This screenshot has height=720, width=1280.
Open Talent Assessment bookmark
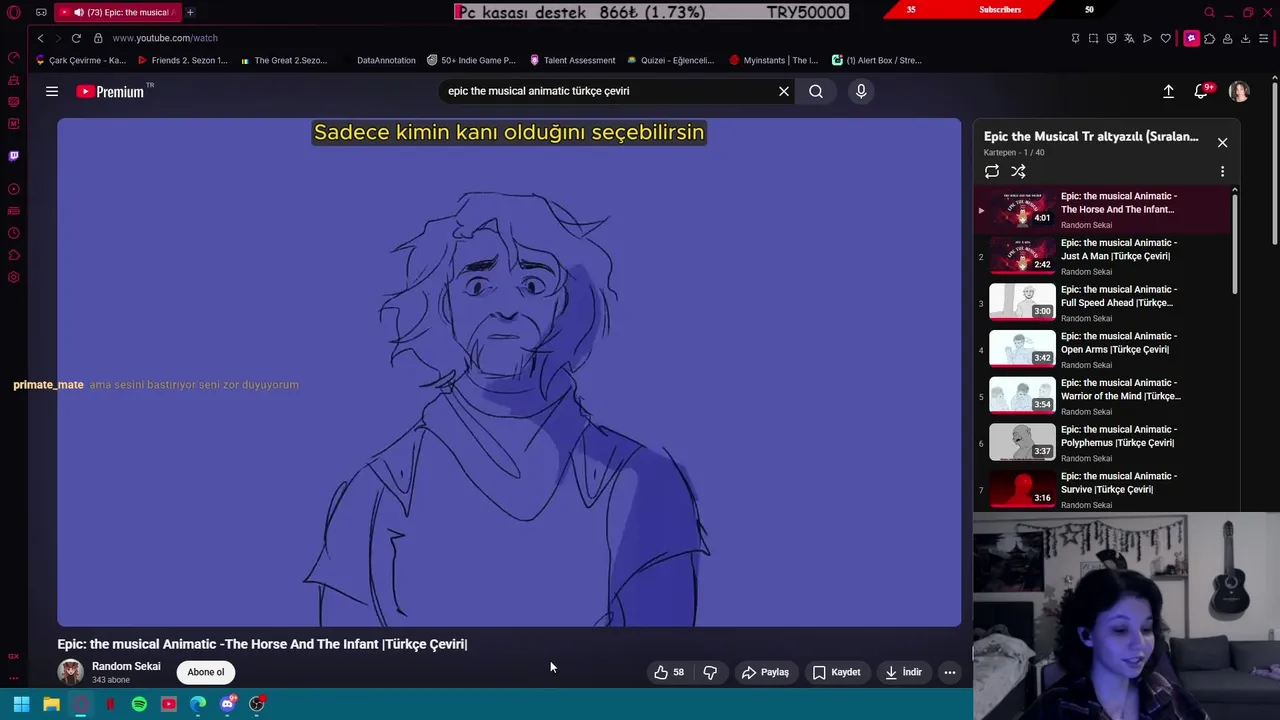point(573,60)
